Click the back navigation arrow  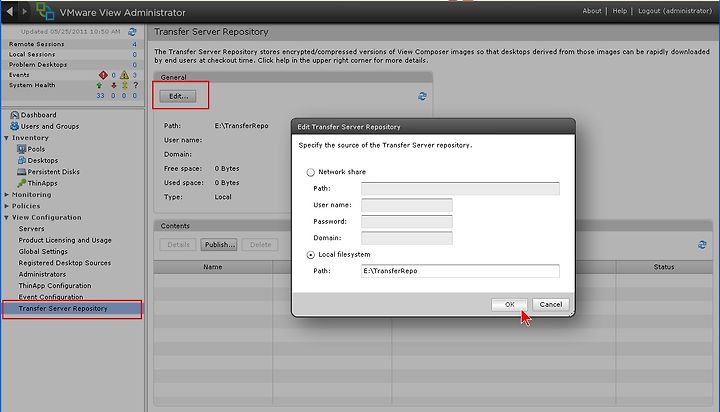[10, 11]
